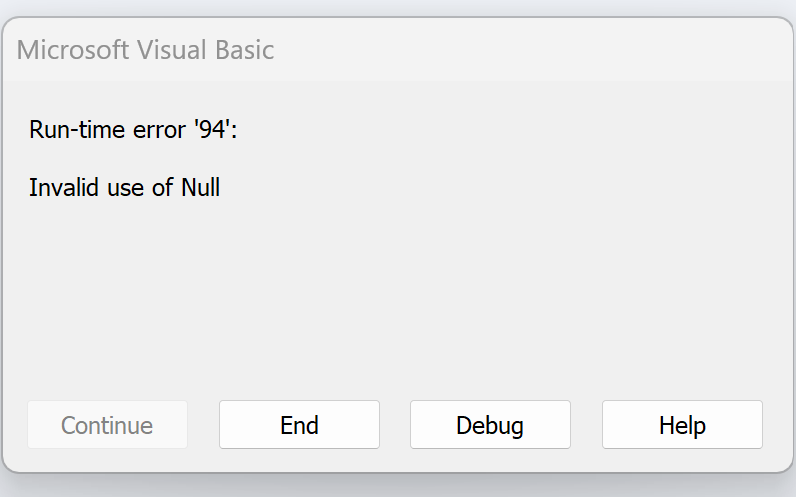Click the End button
The image size is (796, 497).
(299, 425)
